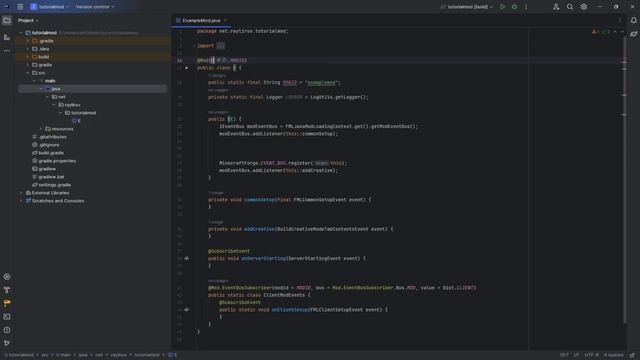This screenshot has width=640, height=360.
Task: Select the java folder in tree
Action: pos(56,89)
